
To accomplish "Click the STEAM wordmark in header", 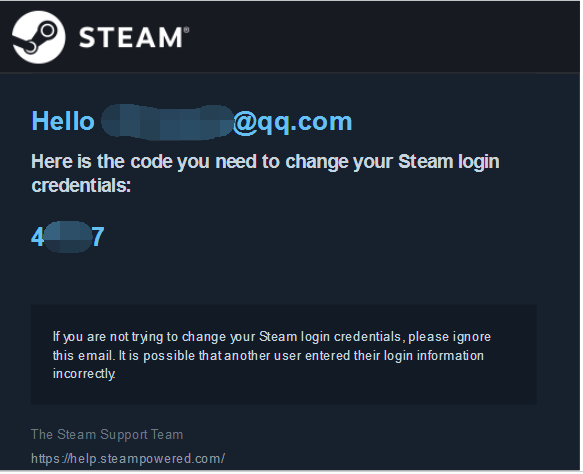I will 131,38.
